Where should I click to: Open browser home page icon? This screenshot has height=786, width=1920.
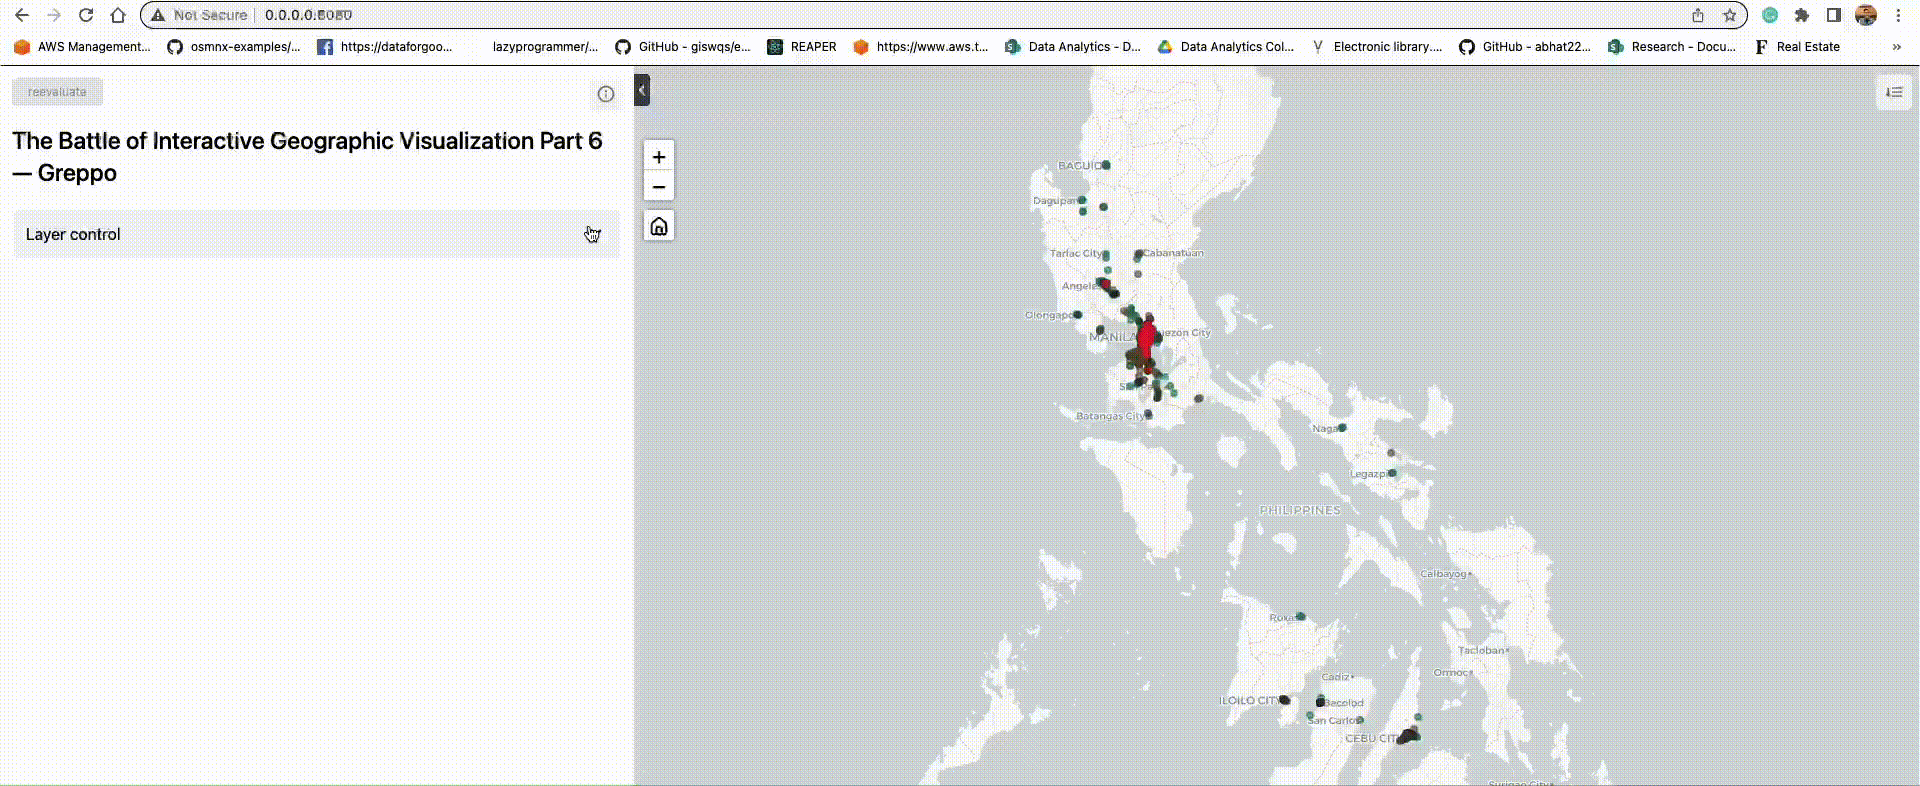tap(118, 15)
